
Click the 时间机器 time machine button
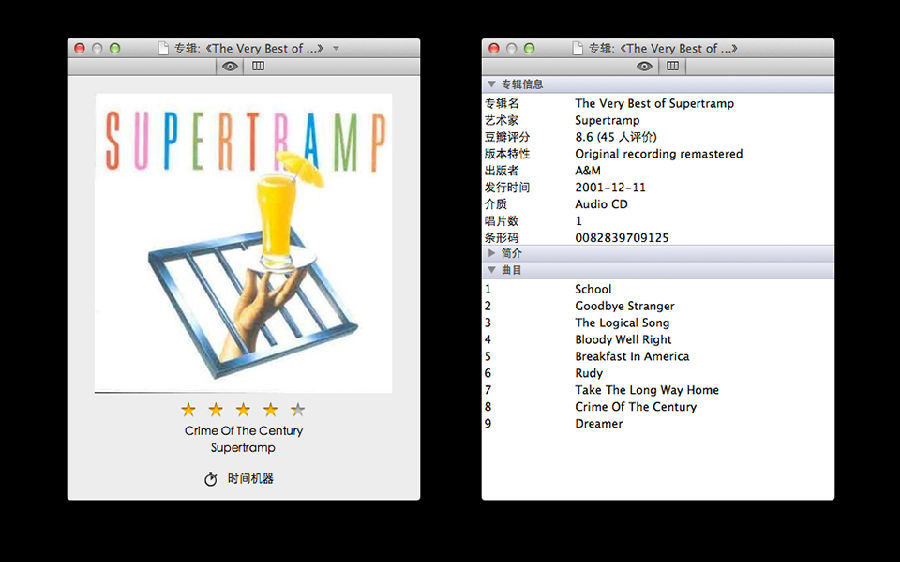[x=239, y=479]
